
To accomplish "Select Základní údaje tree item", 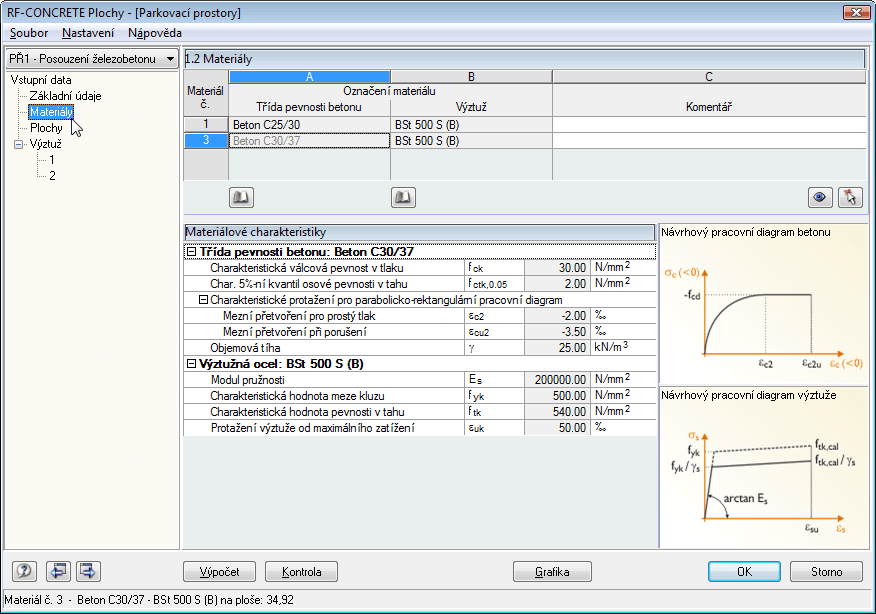I will [x=65, y=96].
